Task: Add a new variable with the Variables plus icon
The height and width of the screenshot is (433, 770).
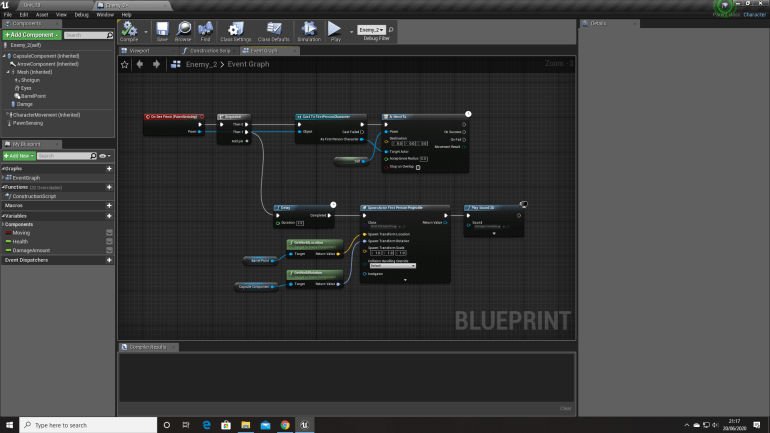Action: [109, 216]
